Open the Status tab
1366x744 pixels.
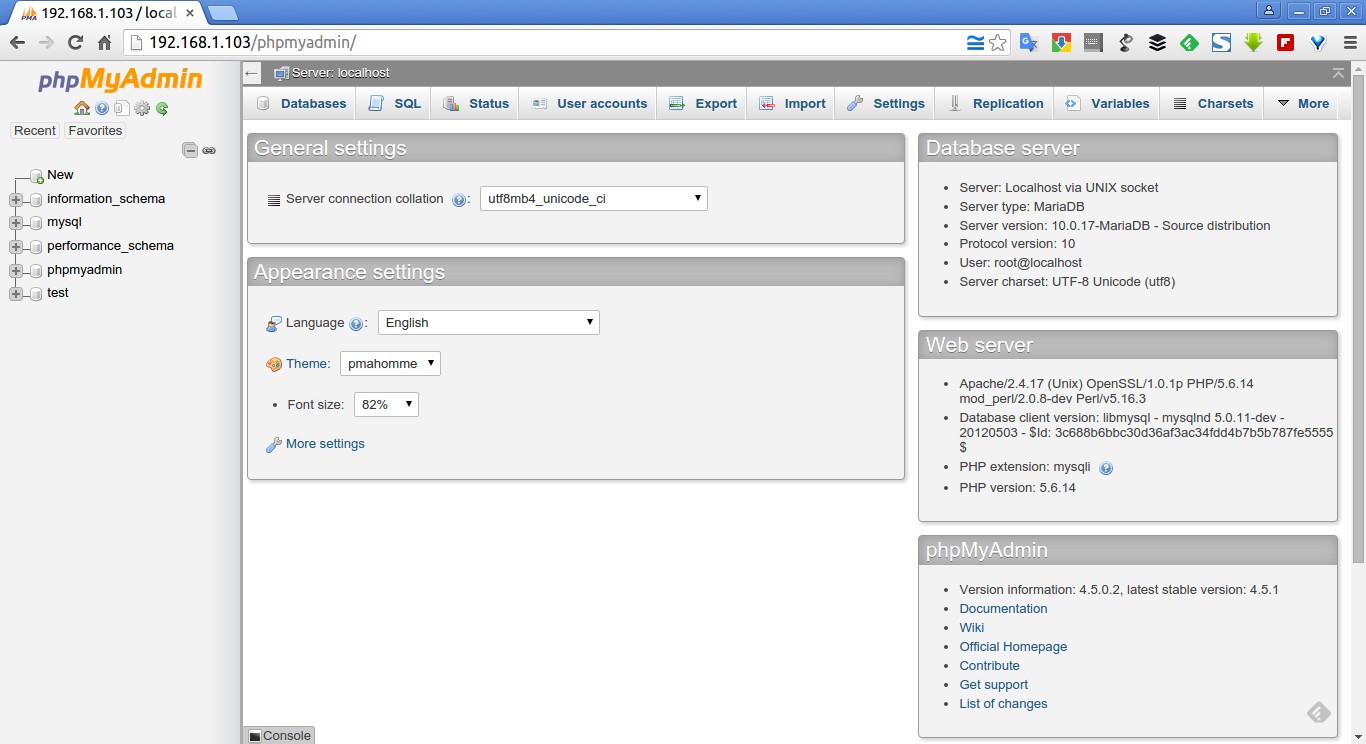475,103
